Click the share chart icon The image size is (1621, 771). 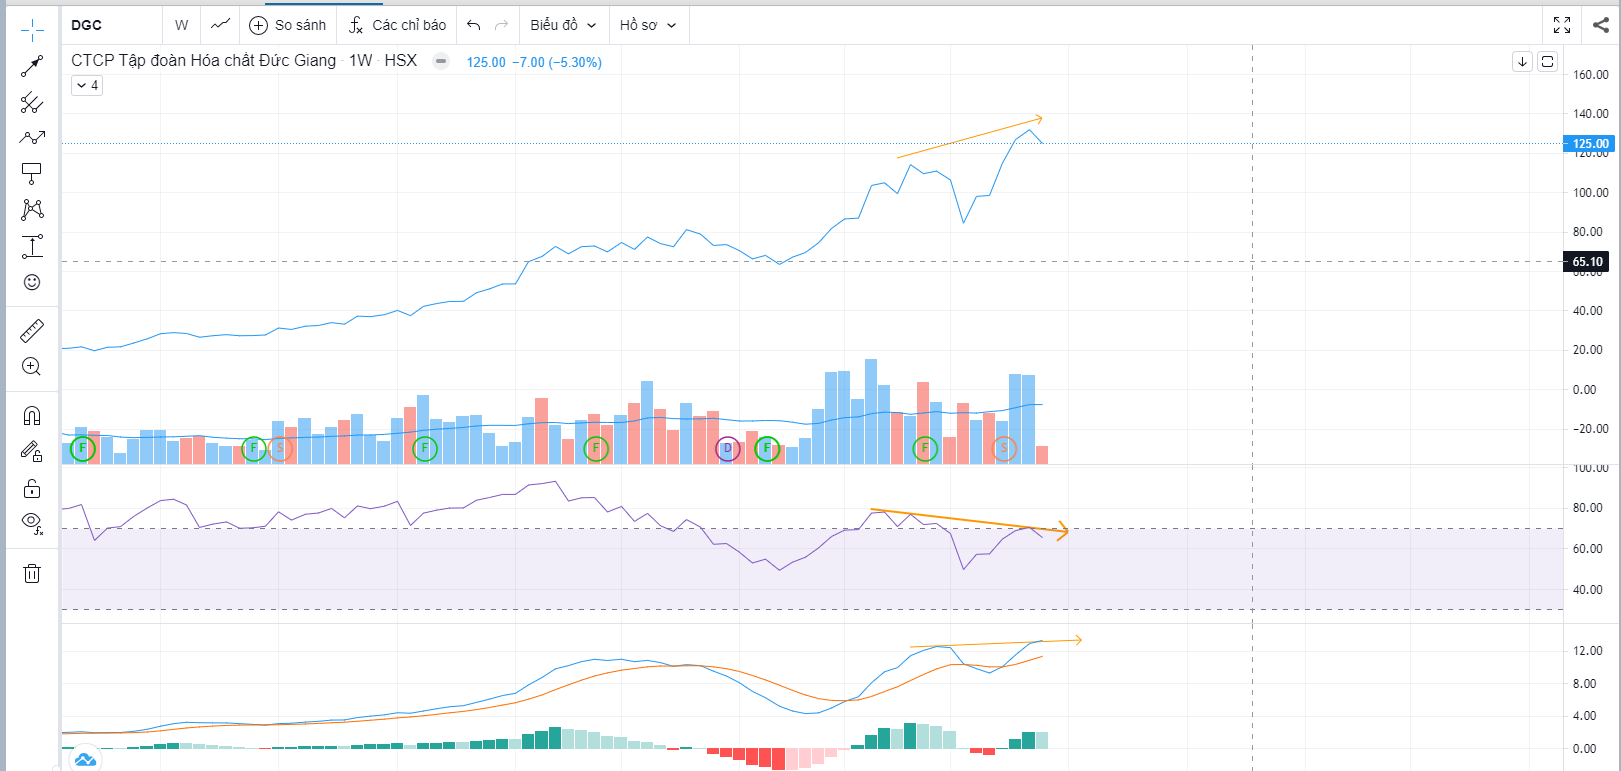(x=1600, y=25)
